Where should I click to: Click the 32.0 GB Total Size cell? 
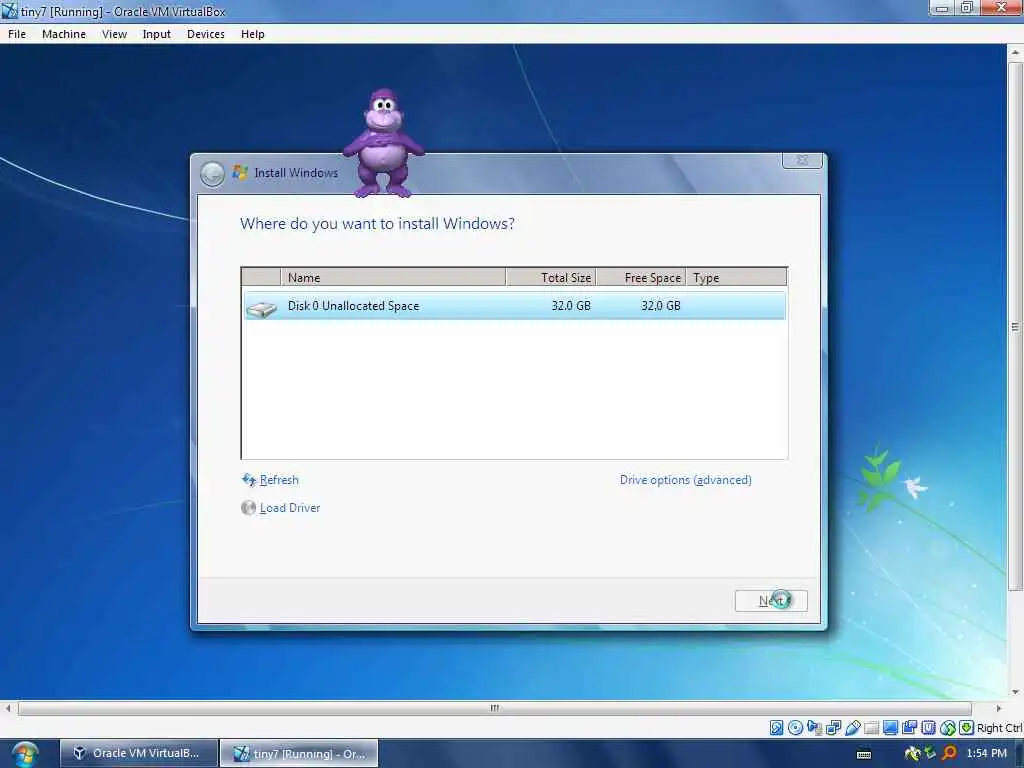(571, 306)
